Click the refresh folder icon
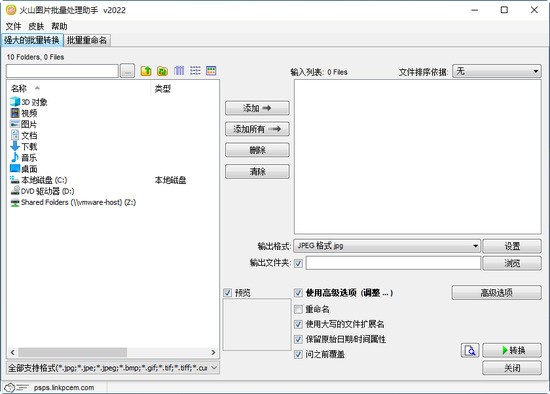The width and height of the screenshot is (550, 394). 162,71
